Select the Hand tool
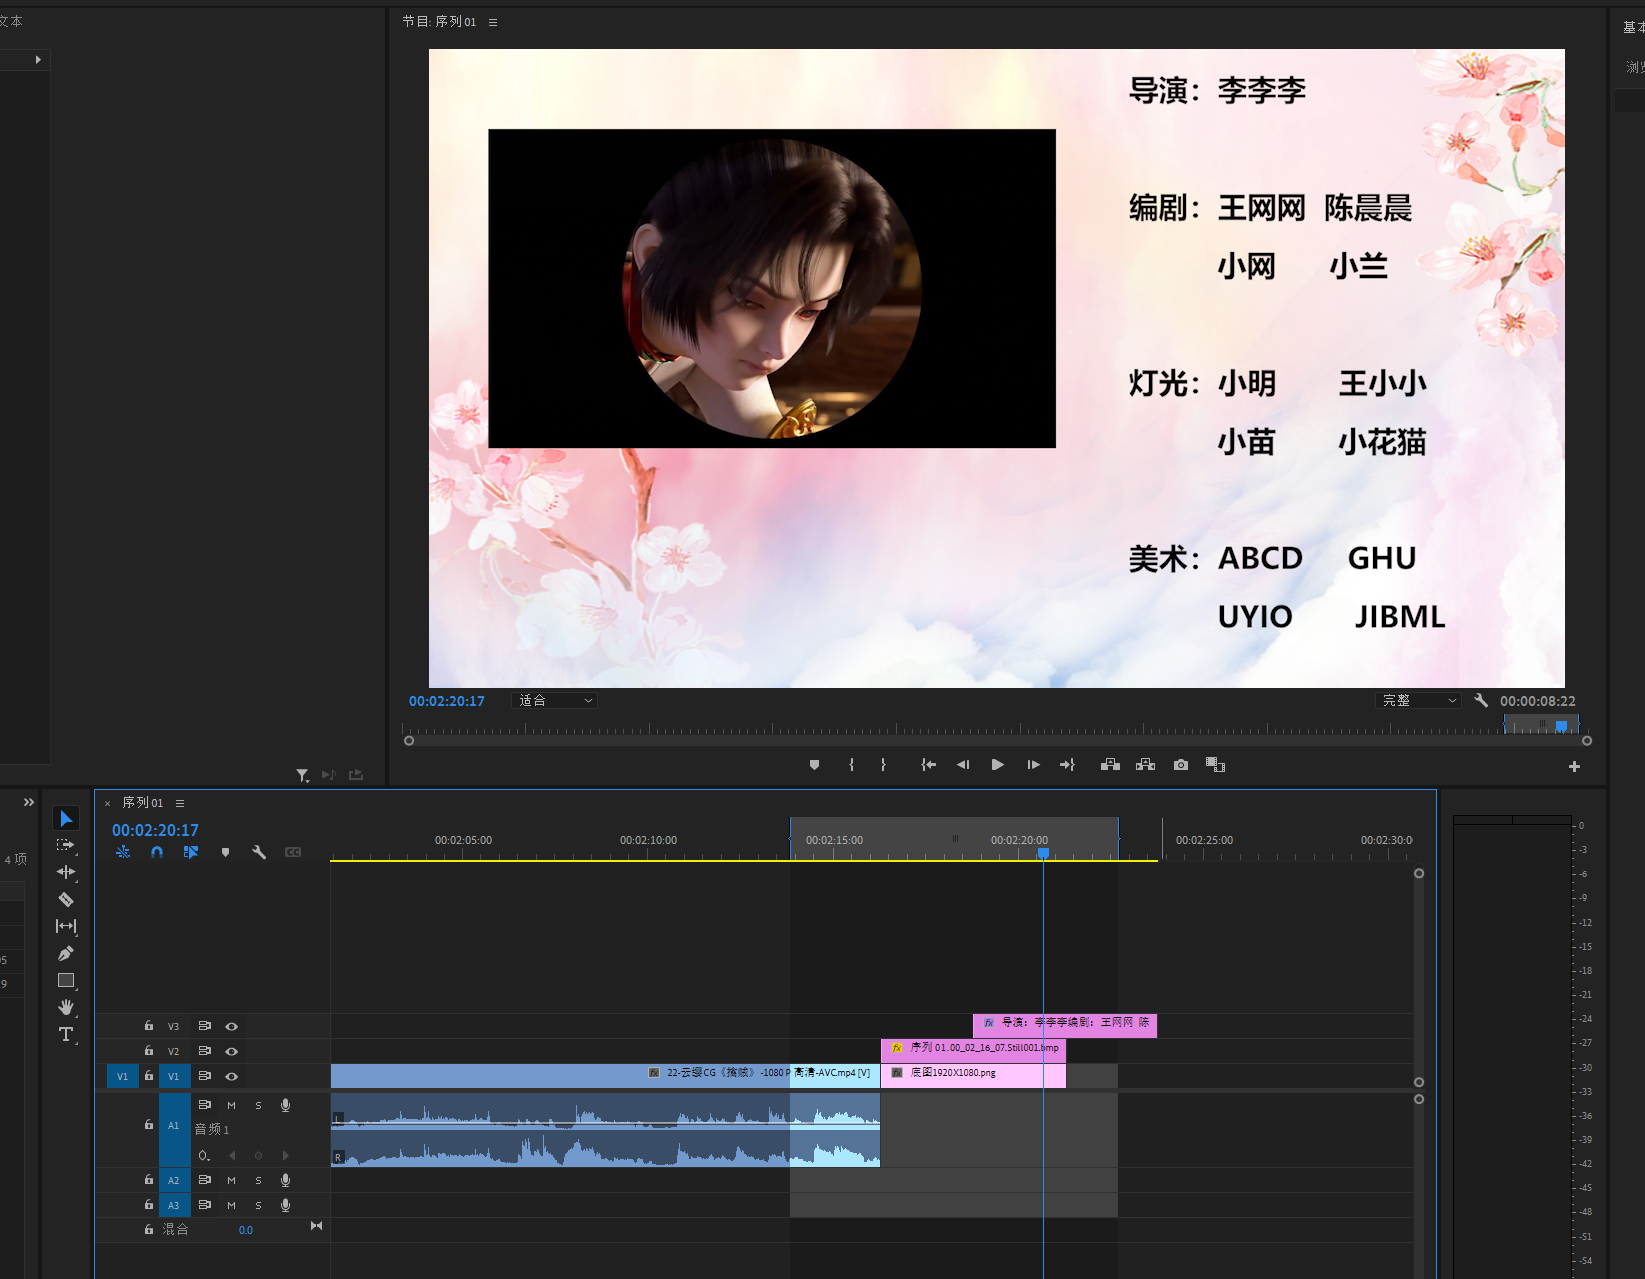The width and height of the screenshot is (1645, 1279). [x=66, y=1007]
